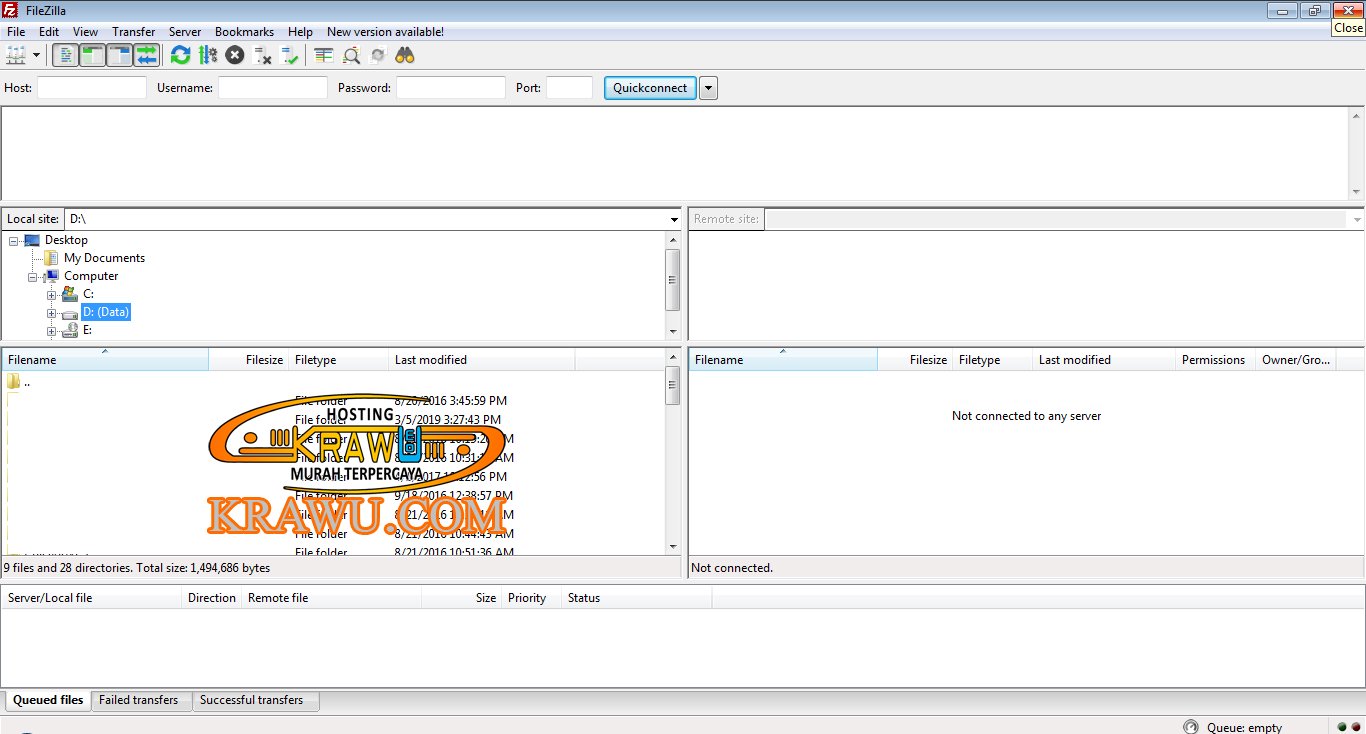Sort local files by Filesize column
This screenshot has width=1366, height=734.
coord(249,360)
